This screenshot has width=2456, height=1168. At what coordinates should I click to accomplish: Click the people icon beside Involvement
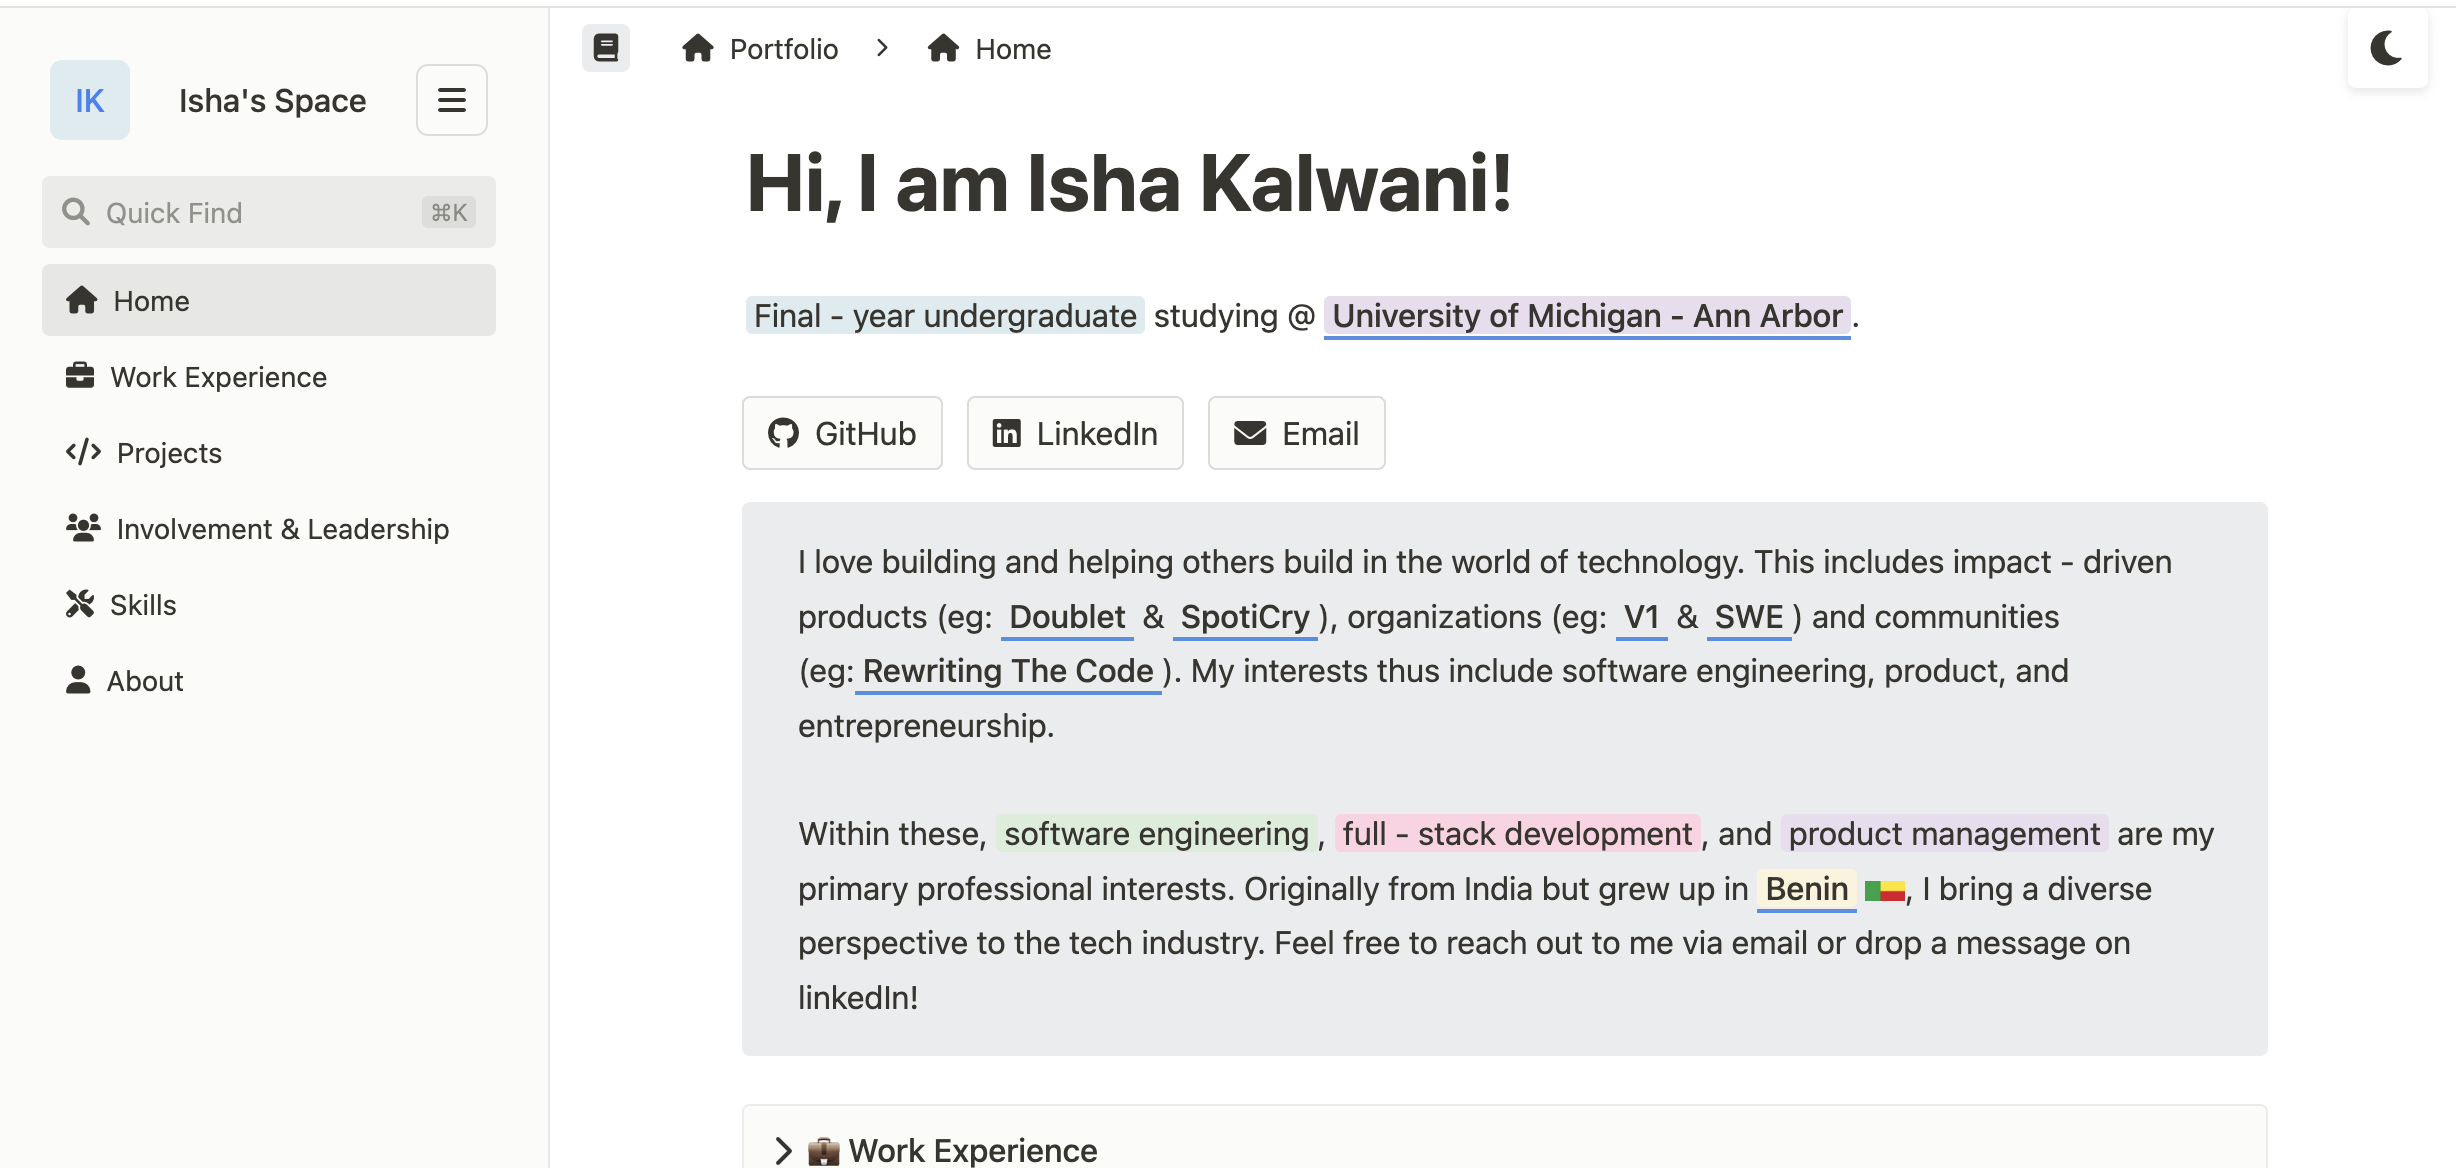coord(83,528)
